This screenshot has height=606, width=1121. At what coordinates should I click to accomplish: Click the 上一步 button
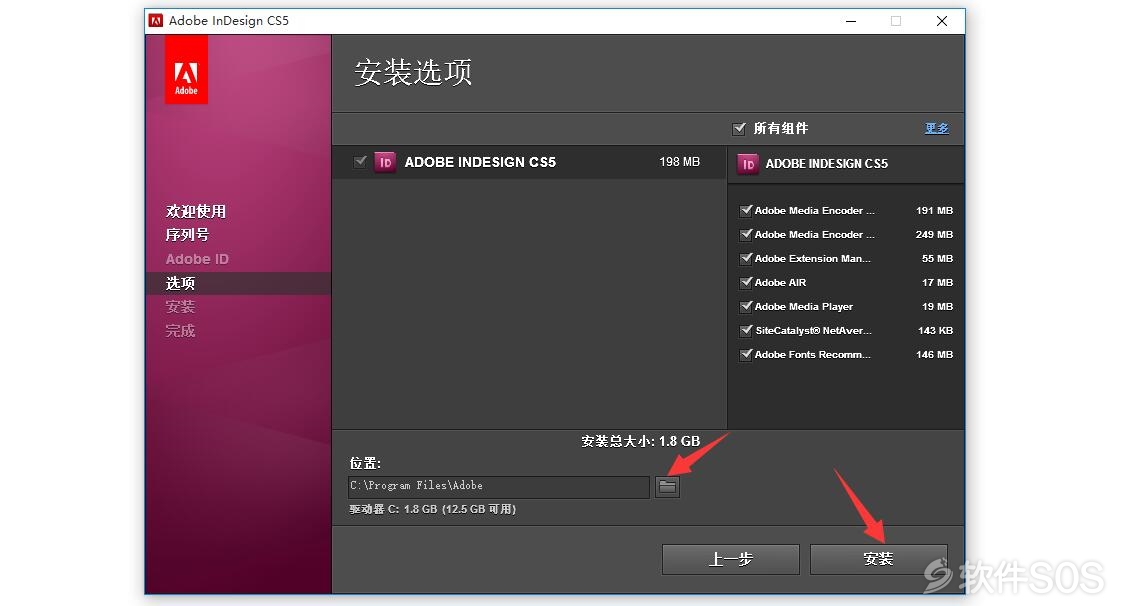(x=731, y=559)
